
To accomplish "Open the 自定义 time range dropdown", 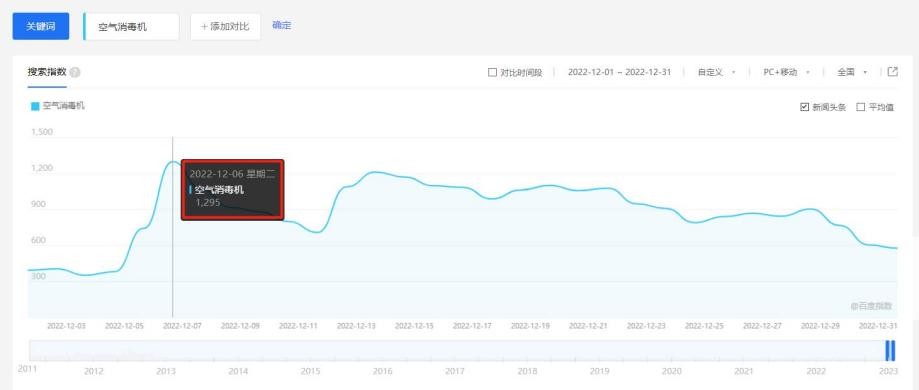I will click(716, 72).
